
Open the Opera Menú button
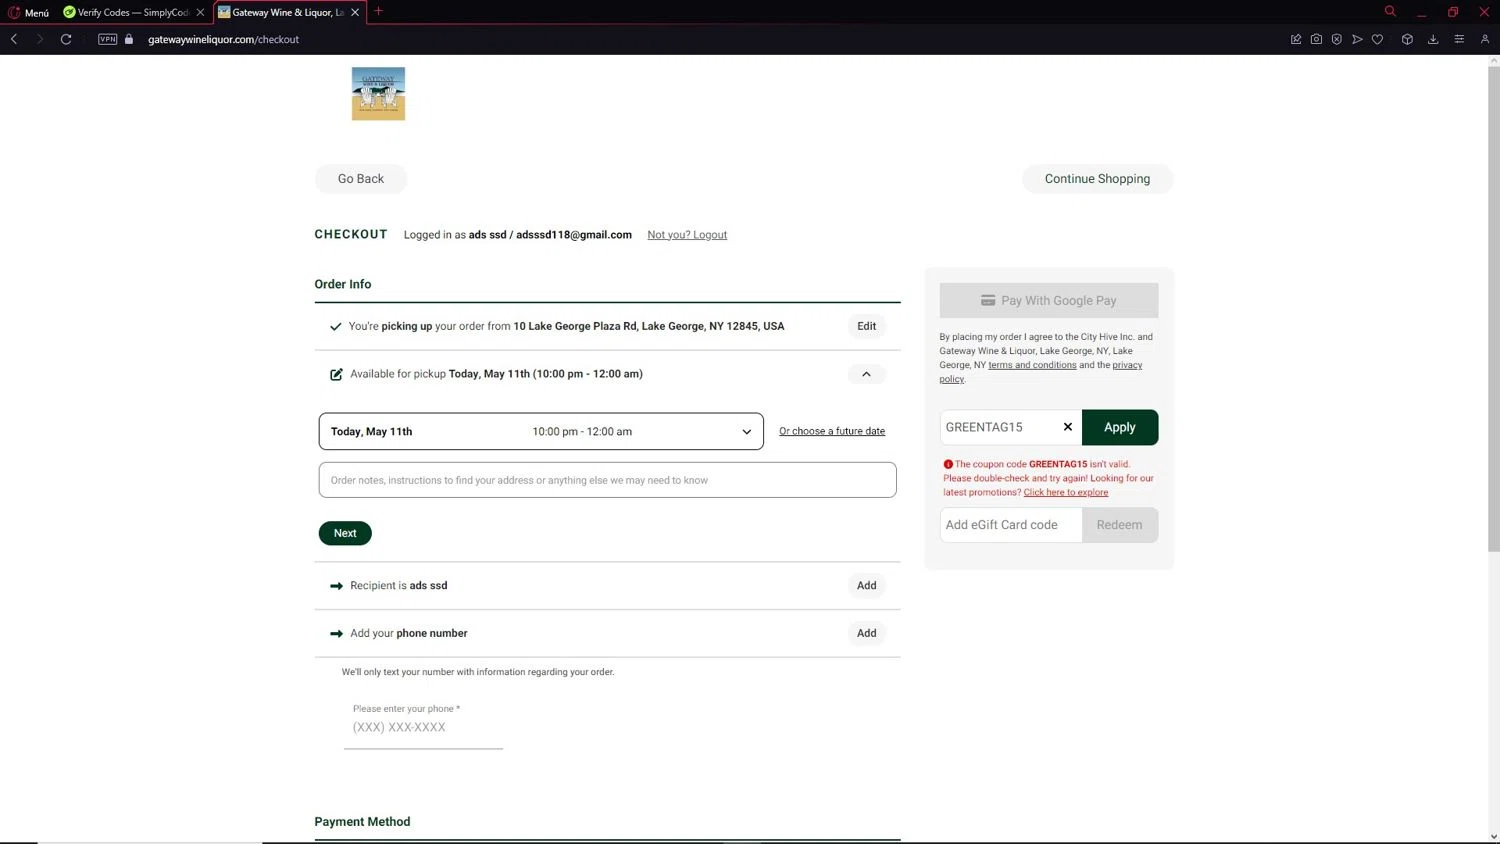pos(28,12)
